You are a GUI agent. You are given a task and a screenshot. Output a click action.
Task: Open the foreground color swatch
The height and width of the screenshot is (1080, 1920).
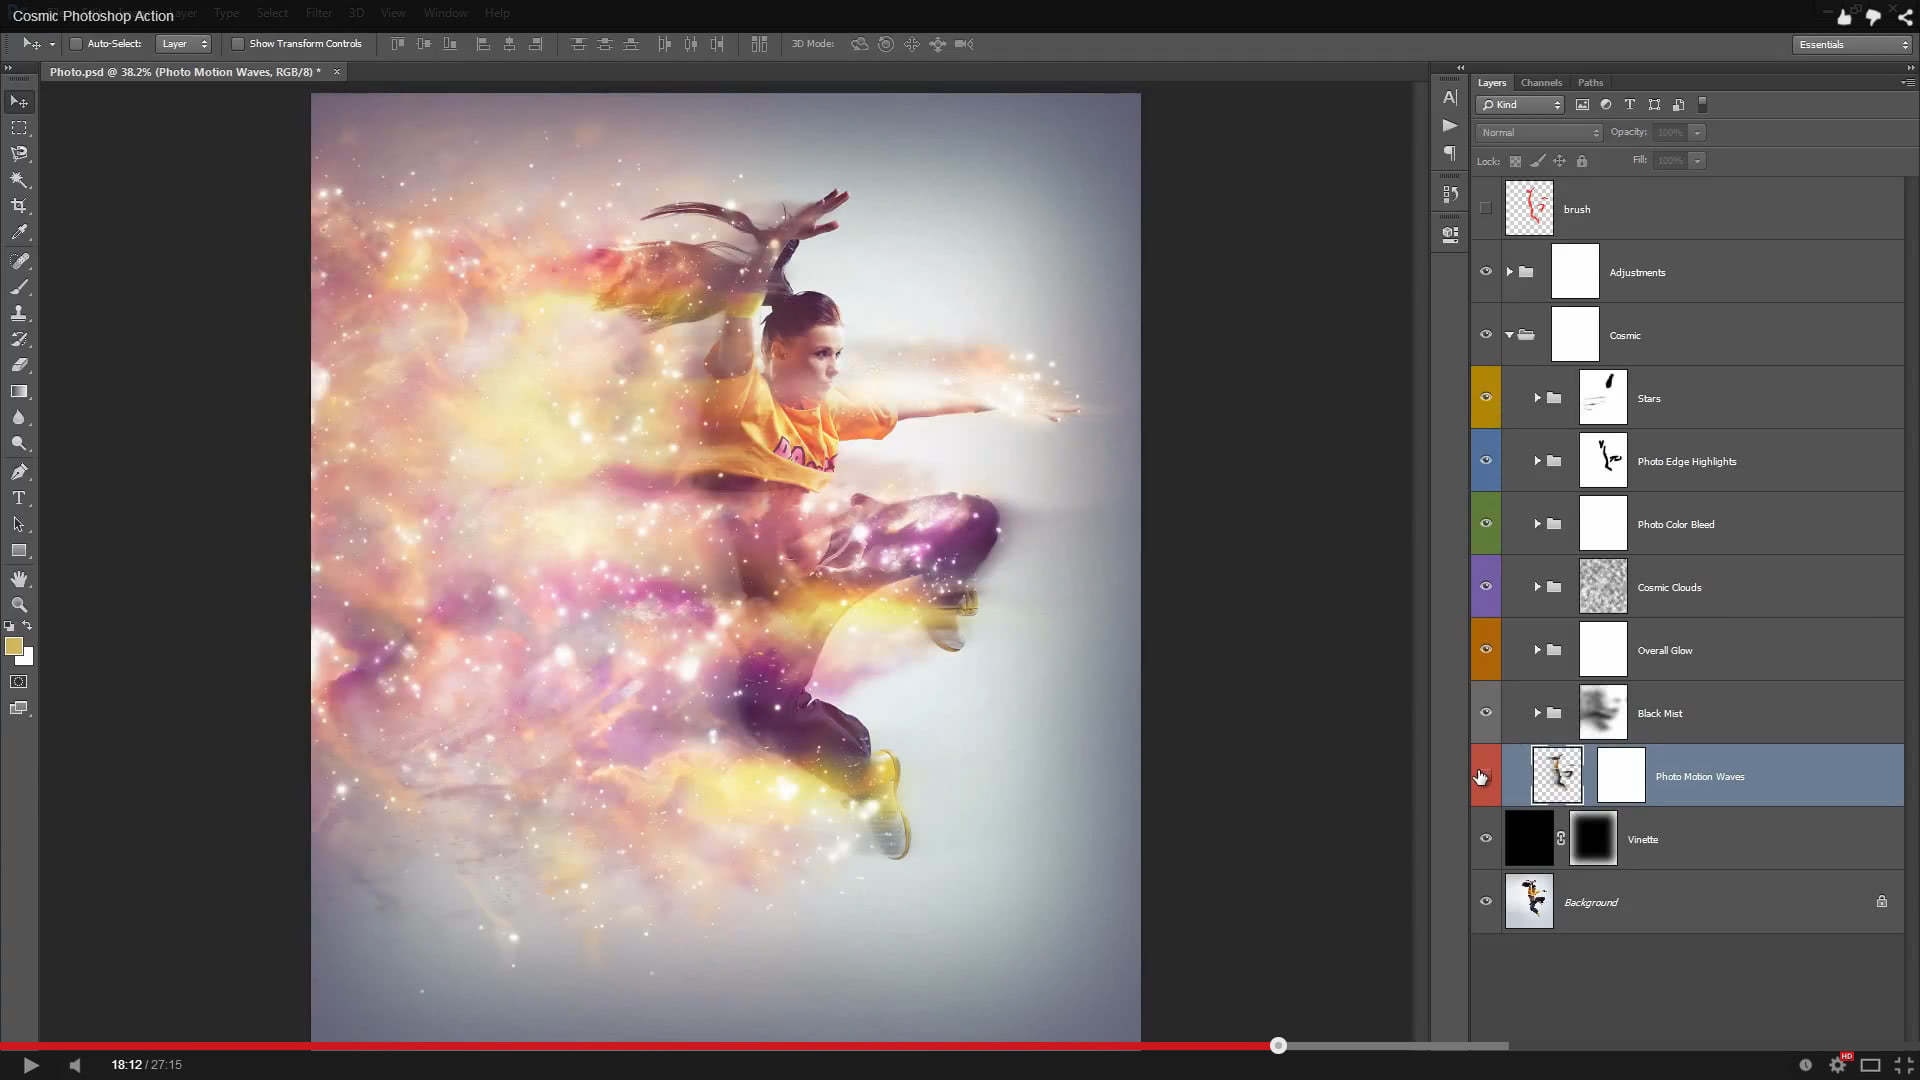13,647
